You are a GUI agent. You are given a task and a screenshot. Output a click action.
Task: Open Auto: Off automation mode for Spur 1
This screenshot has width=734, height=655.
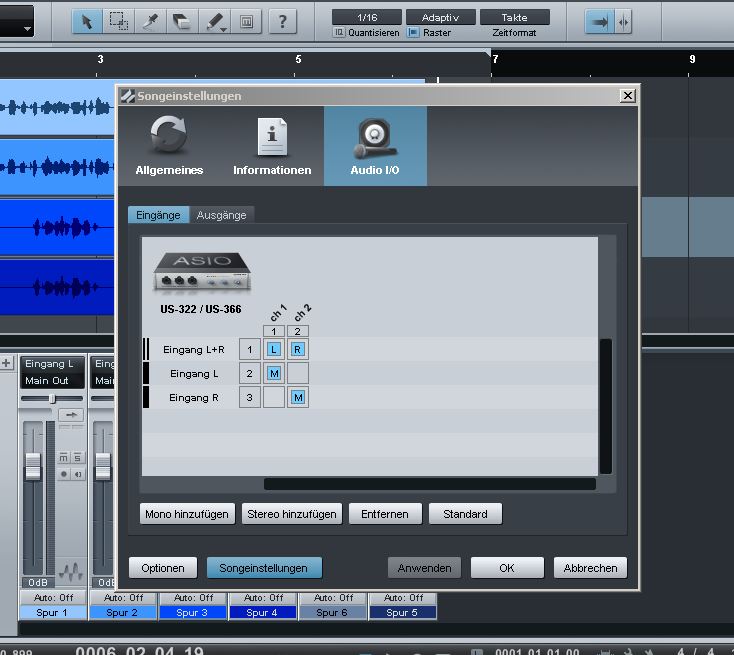(53, 598)
